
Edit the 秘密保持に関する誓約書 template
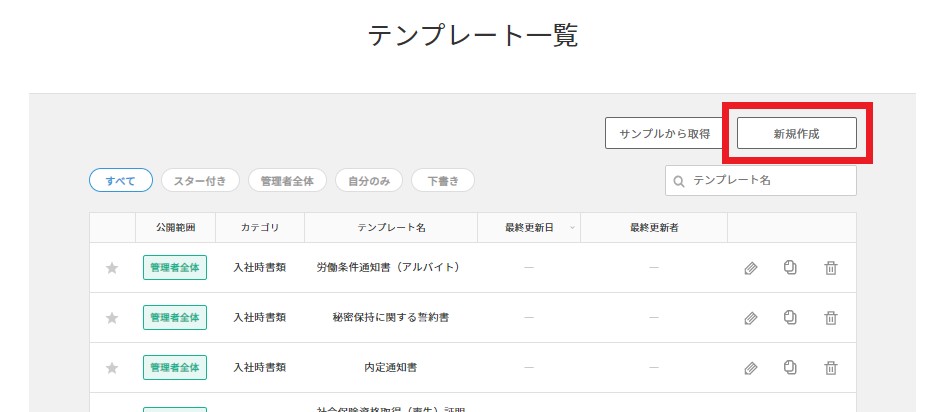pos(750,318)
